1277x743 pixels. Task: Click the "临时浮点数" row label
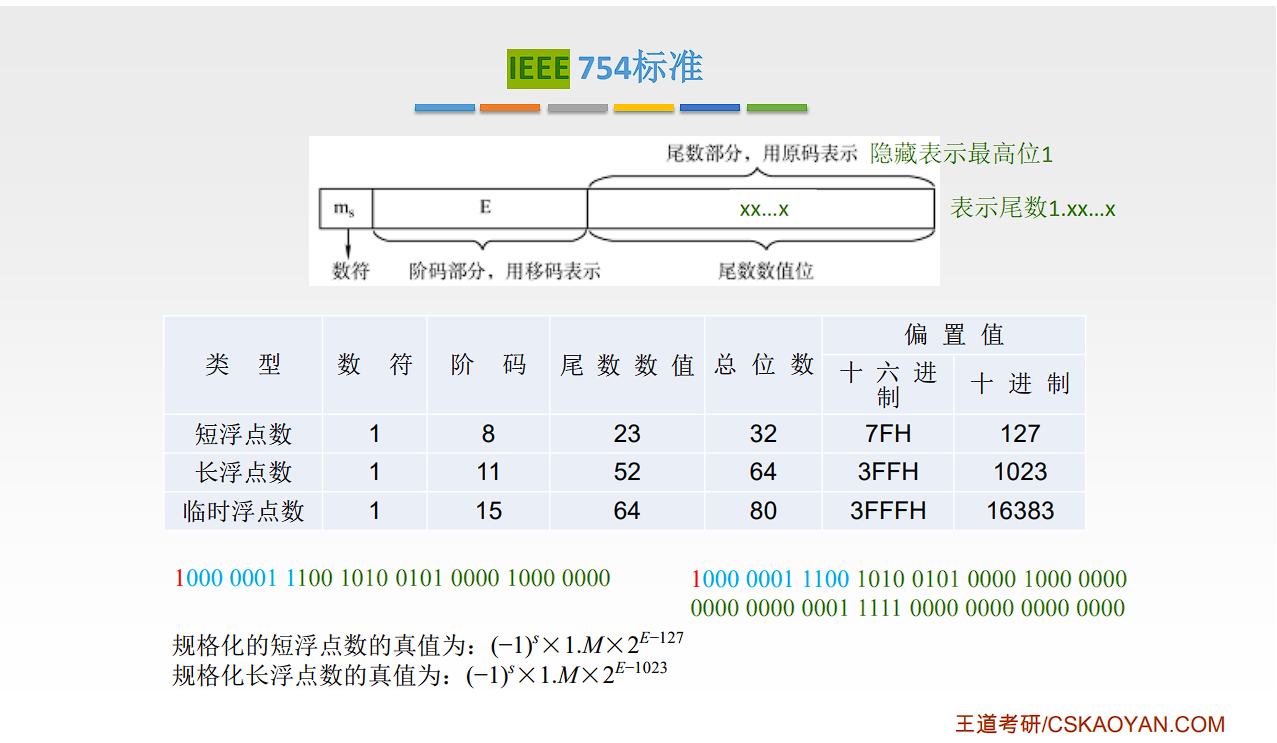243,511
